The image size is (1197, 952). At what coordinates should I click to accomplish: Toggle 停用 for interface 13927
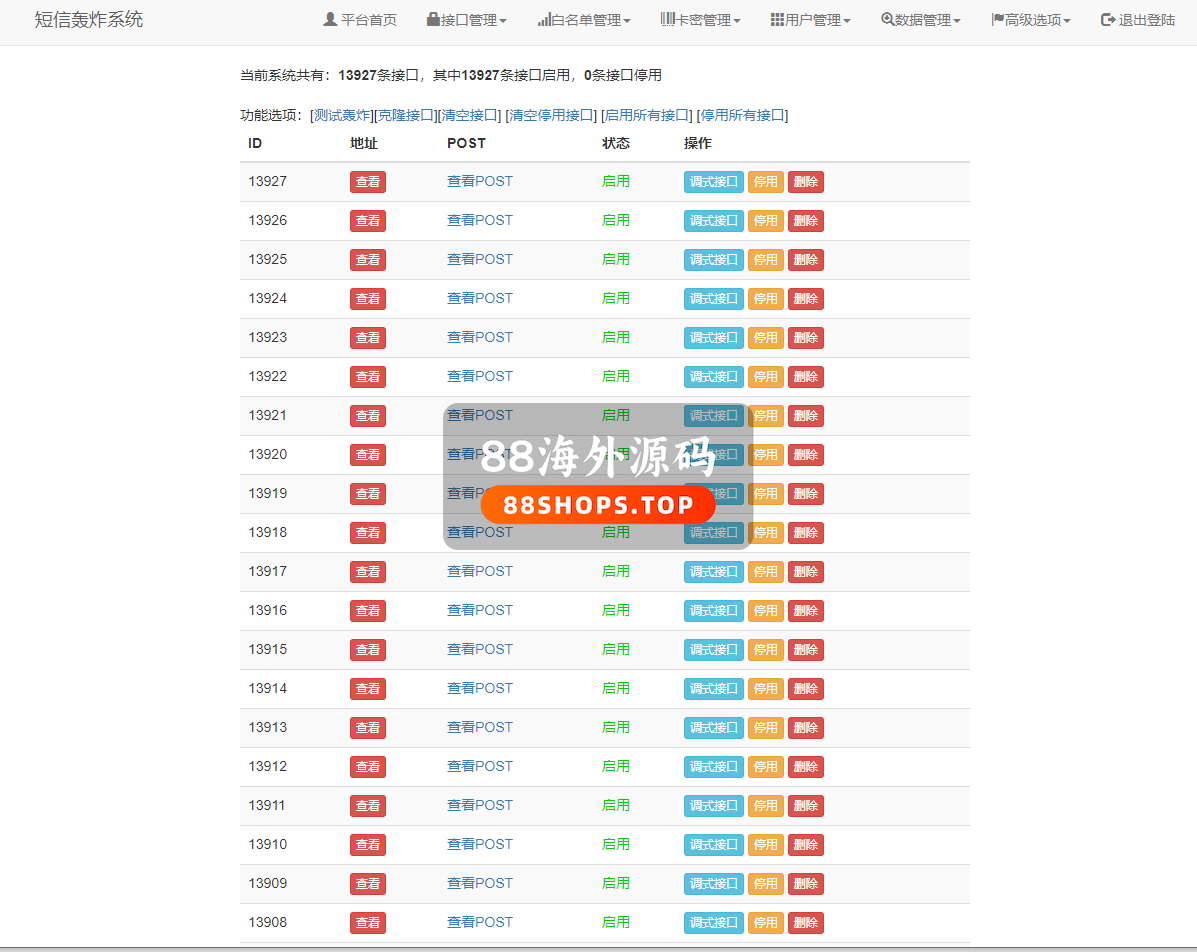765,182
